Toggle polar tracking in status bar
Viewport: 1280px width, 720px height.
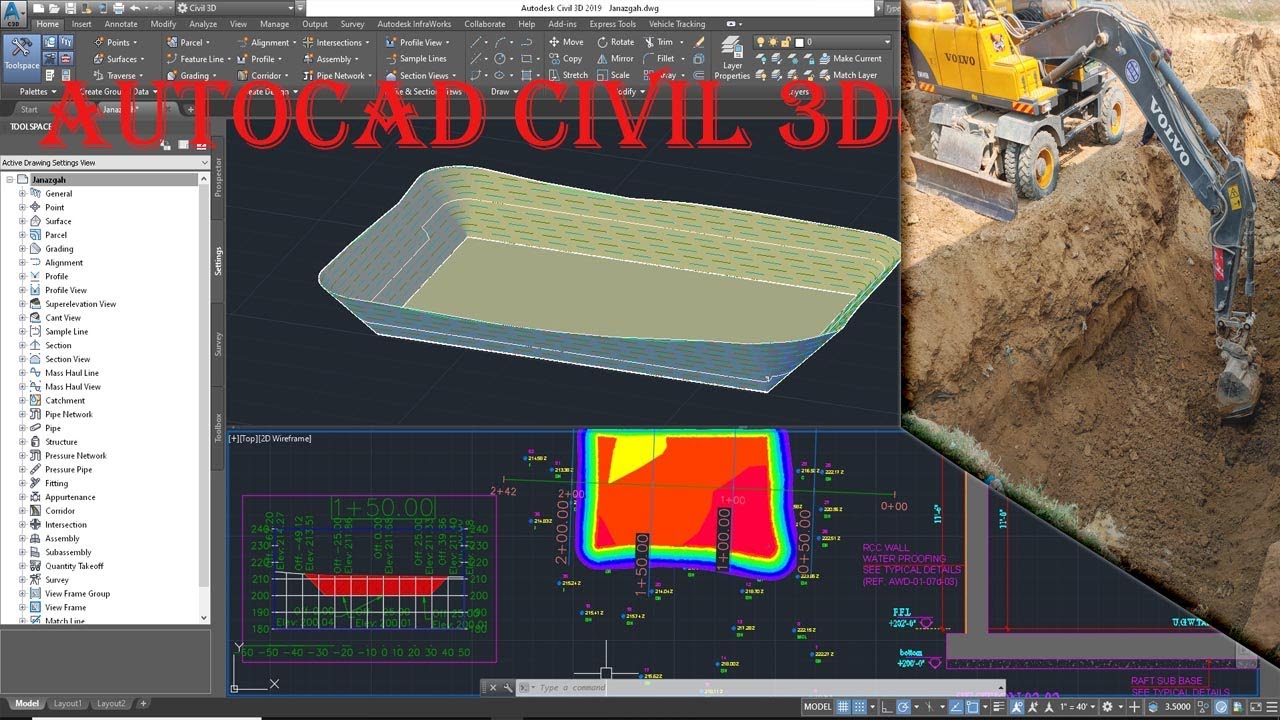(902, 706)
